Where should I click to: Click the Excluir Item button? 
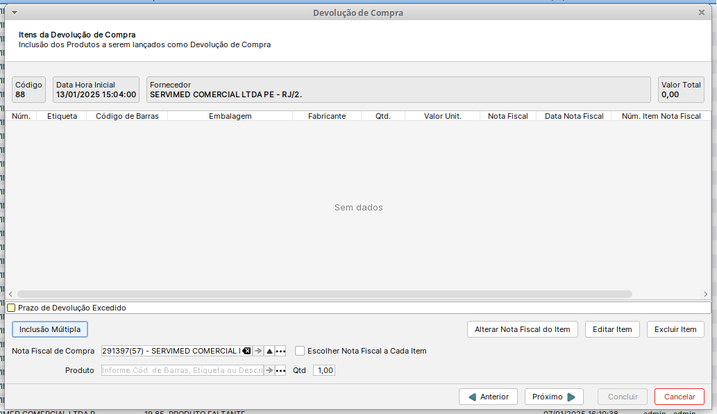pos(674,329)
